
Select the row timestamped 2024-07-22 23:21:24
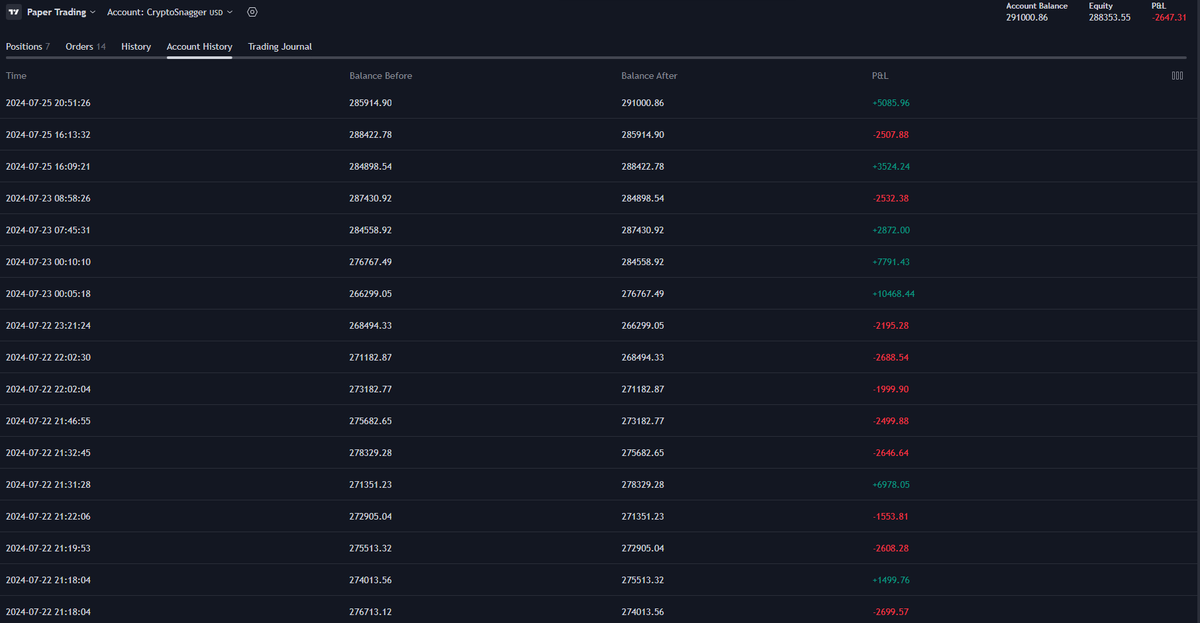[x=600, y=326]
